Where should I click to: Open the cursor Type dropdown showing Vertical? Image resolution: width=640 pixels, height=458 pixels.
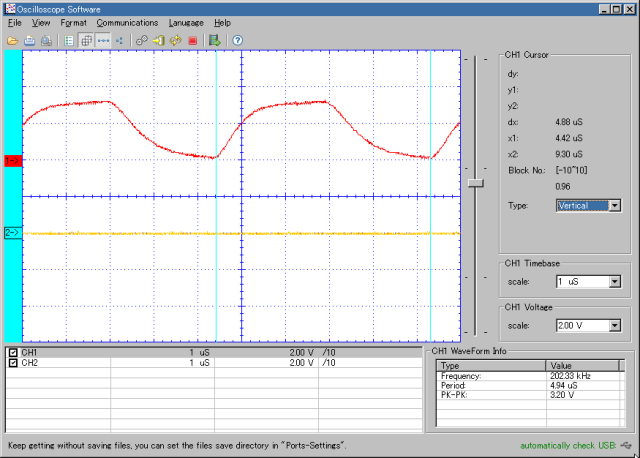click(x=615, y=205)
